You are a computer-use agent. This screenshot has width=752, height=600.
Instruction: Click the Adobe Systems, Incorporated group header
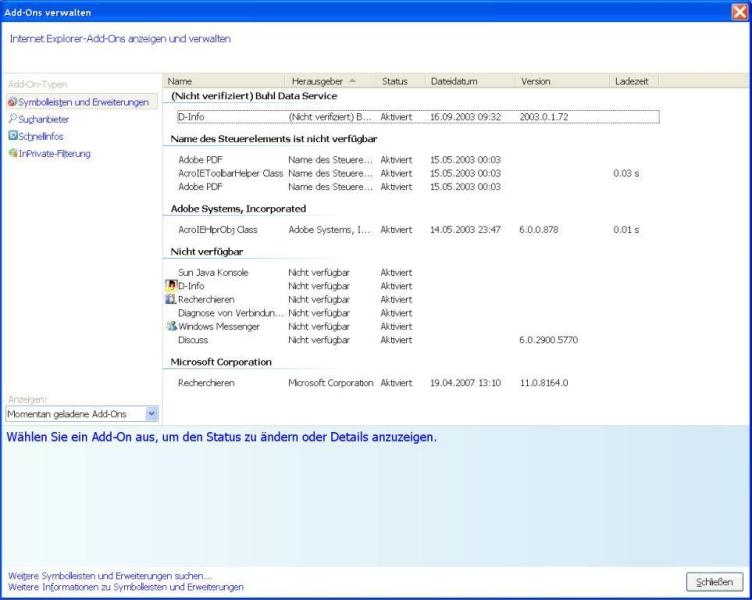pos(238,209)
